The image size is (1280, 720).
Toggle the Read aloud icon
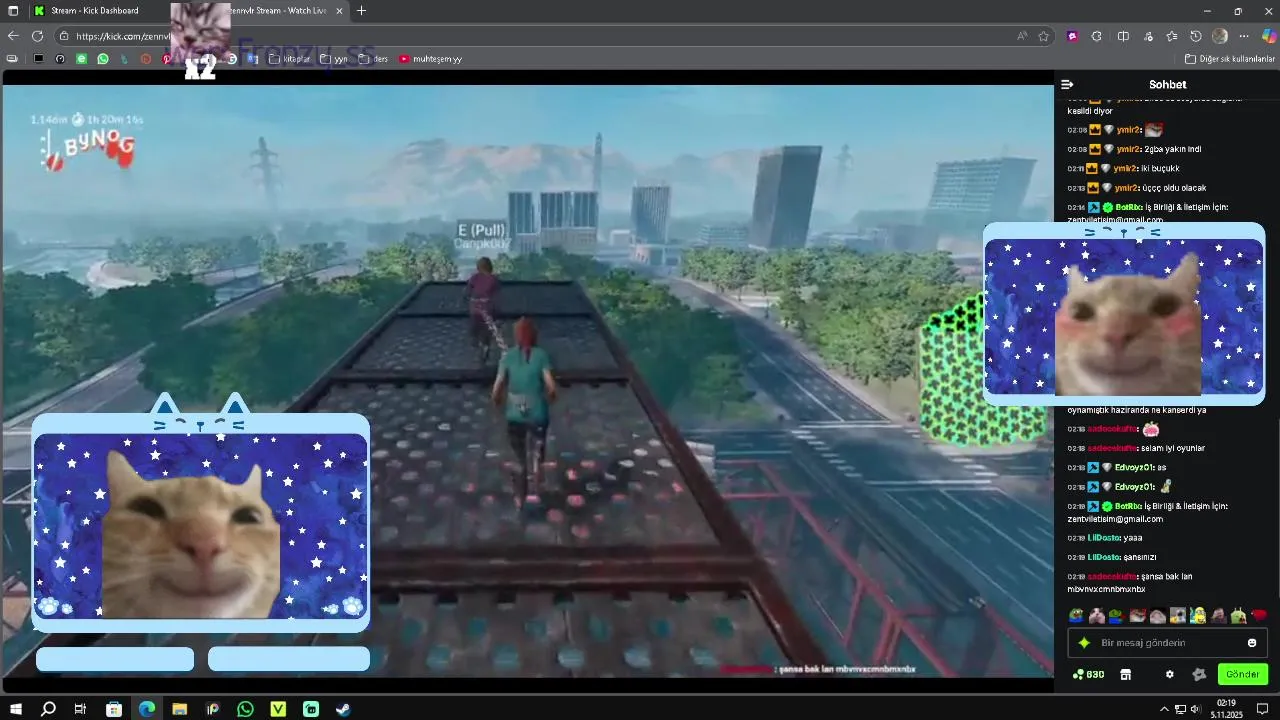coord(1022,36)
